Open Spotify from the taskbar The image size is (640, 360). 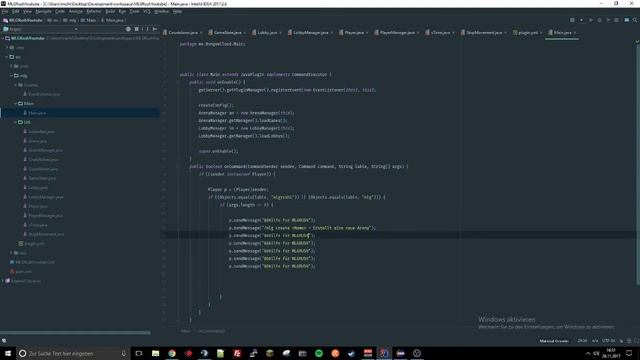[x=319, y=353]
